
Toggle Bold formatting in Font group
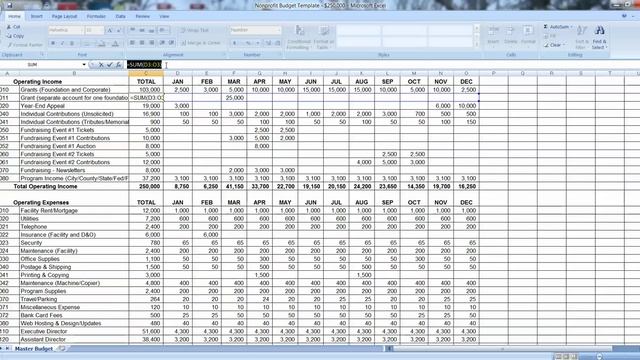coord(53,43)
